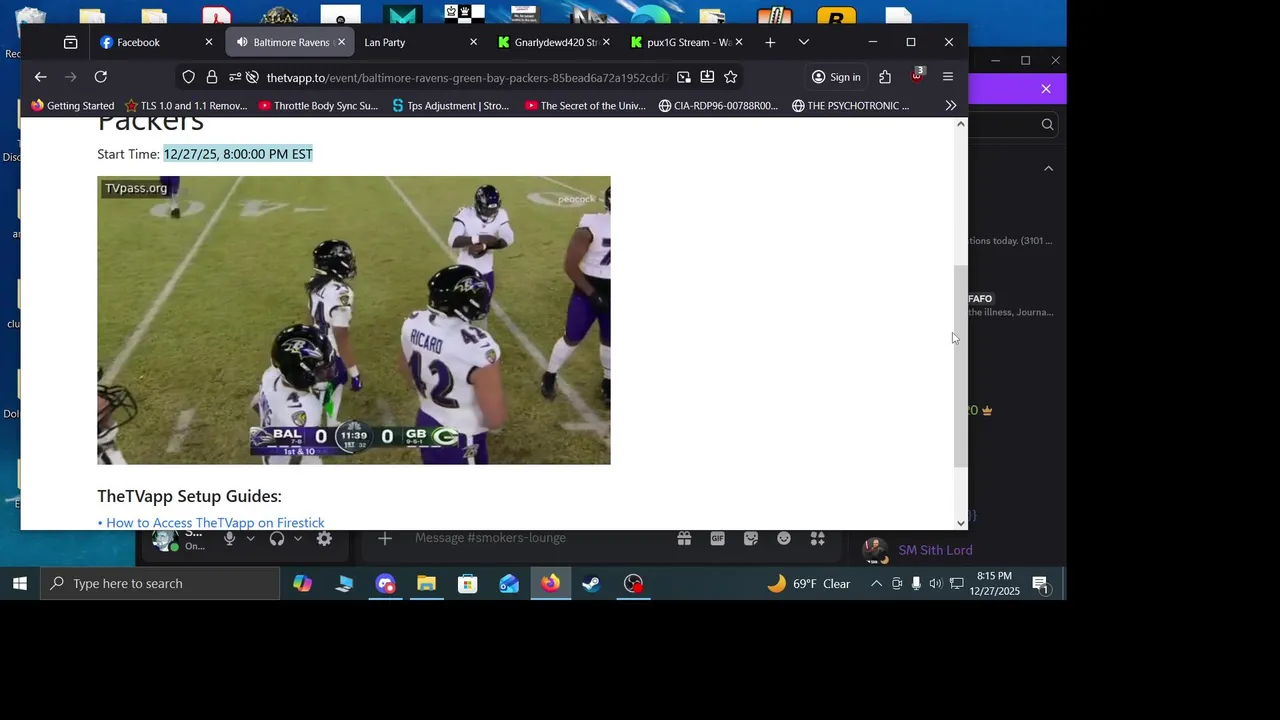Click the browser page vertical scrollbar thumb
The image size is (1280, 720).
click(961, 366)
